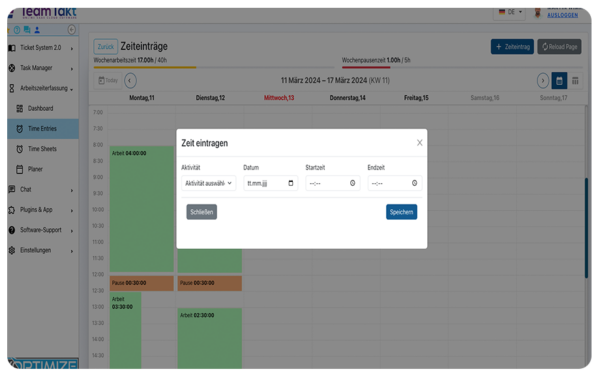Select Time Entries menu item
The height and width of the screenshot is (378, 600).
pos(43,129)
